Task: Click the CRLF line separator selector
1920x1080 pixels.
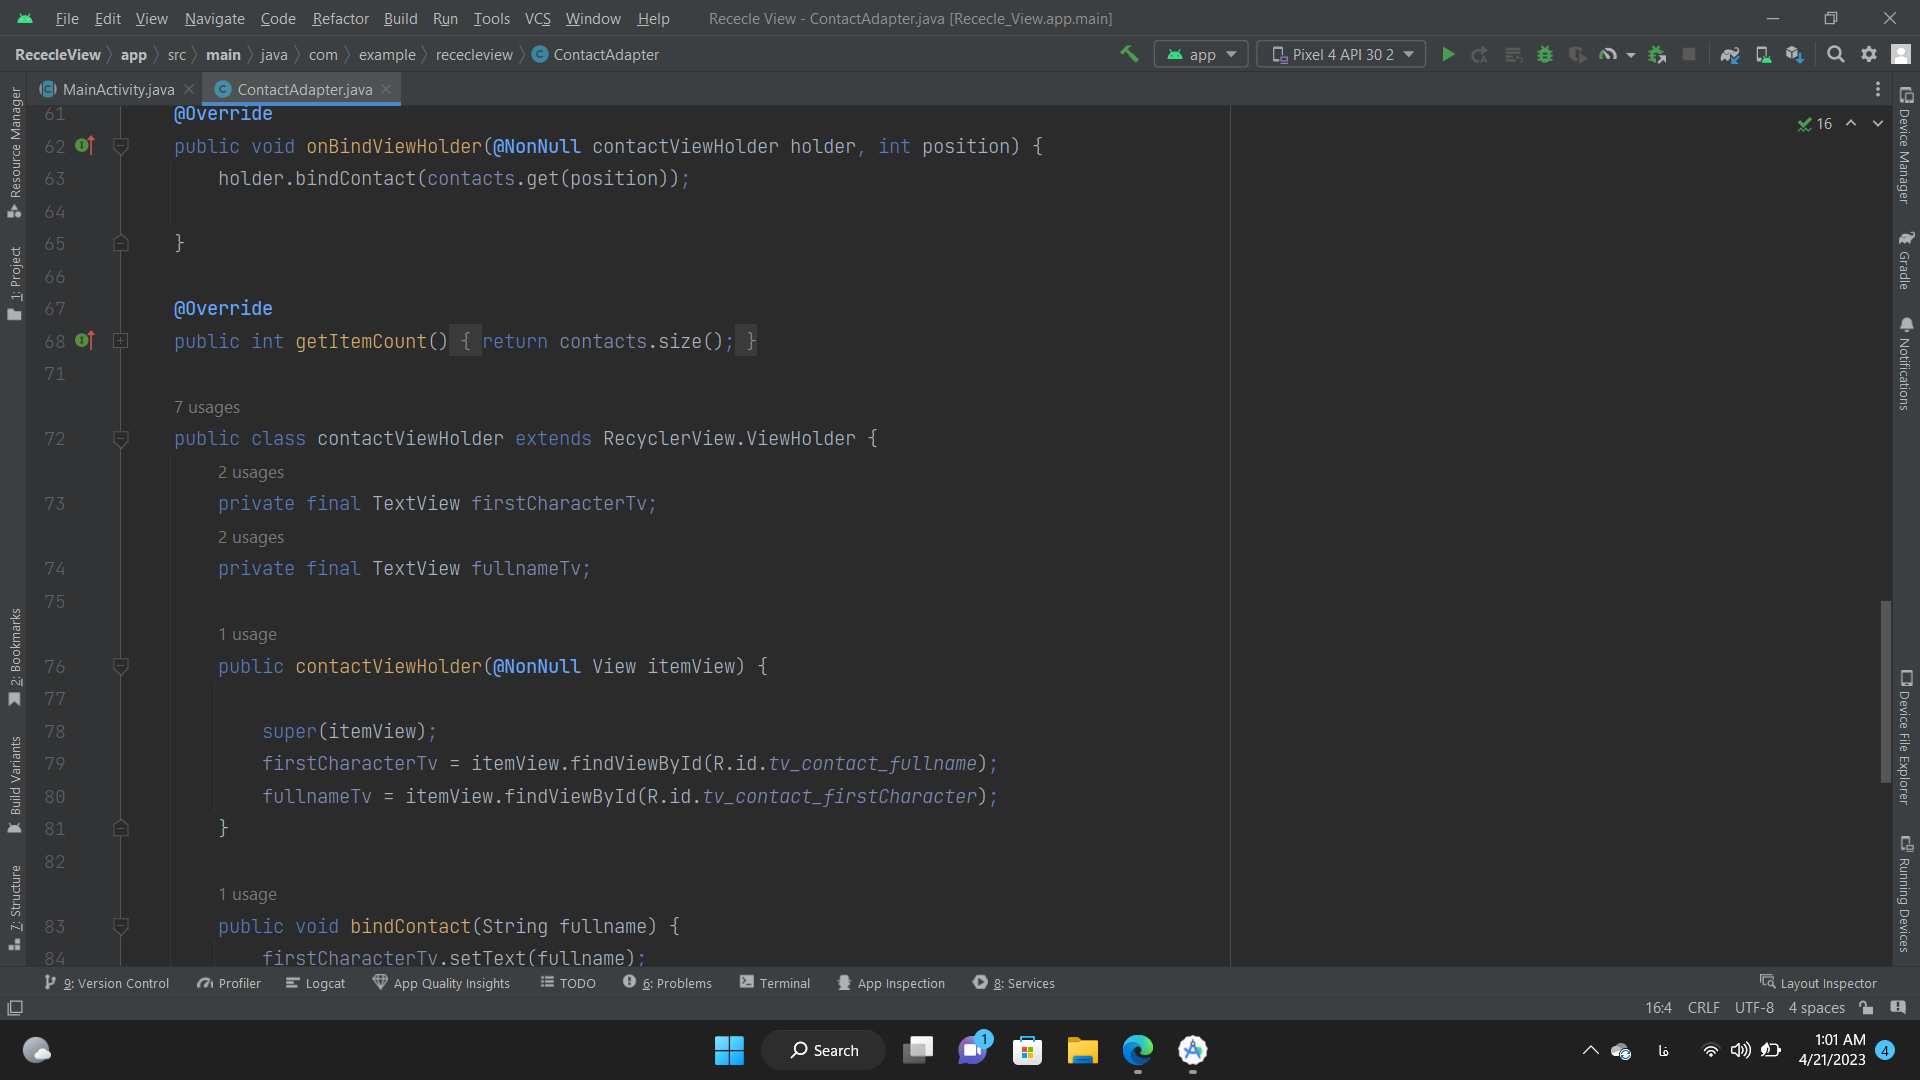Action: point(1703,1008)
